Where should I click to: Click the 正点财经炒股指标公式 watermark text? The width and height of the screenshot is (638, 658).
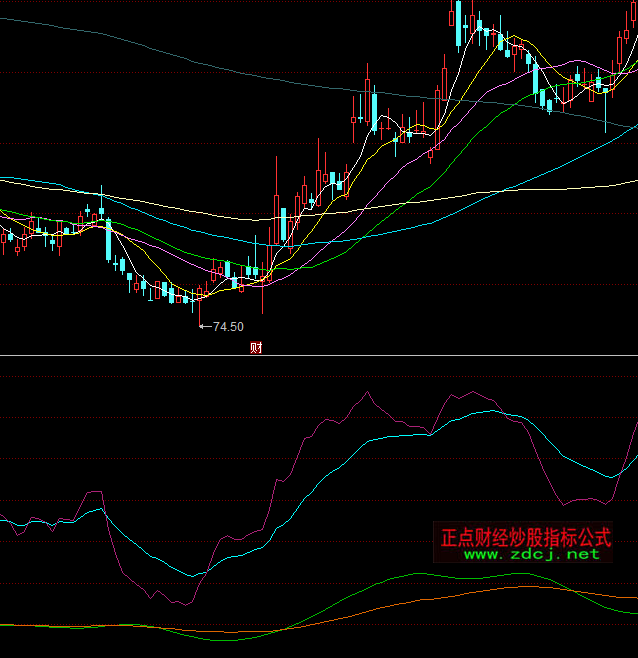pyautogui.click(x=526, y=536)
